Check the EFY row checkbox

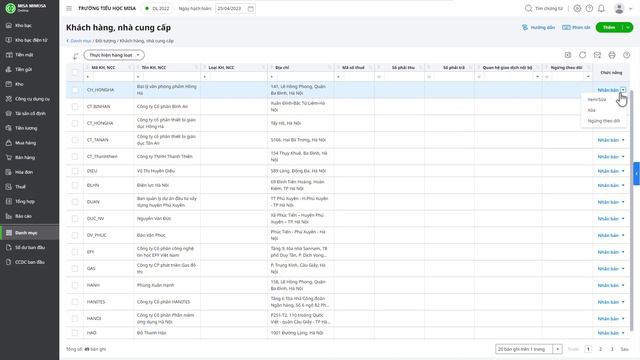pyautogui.click(x=75, y=252)
